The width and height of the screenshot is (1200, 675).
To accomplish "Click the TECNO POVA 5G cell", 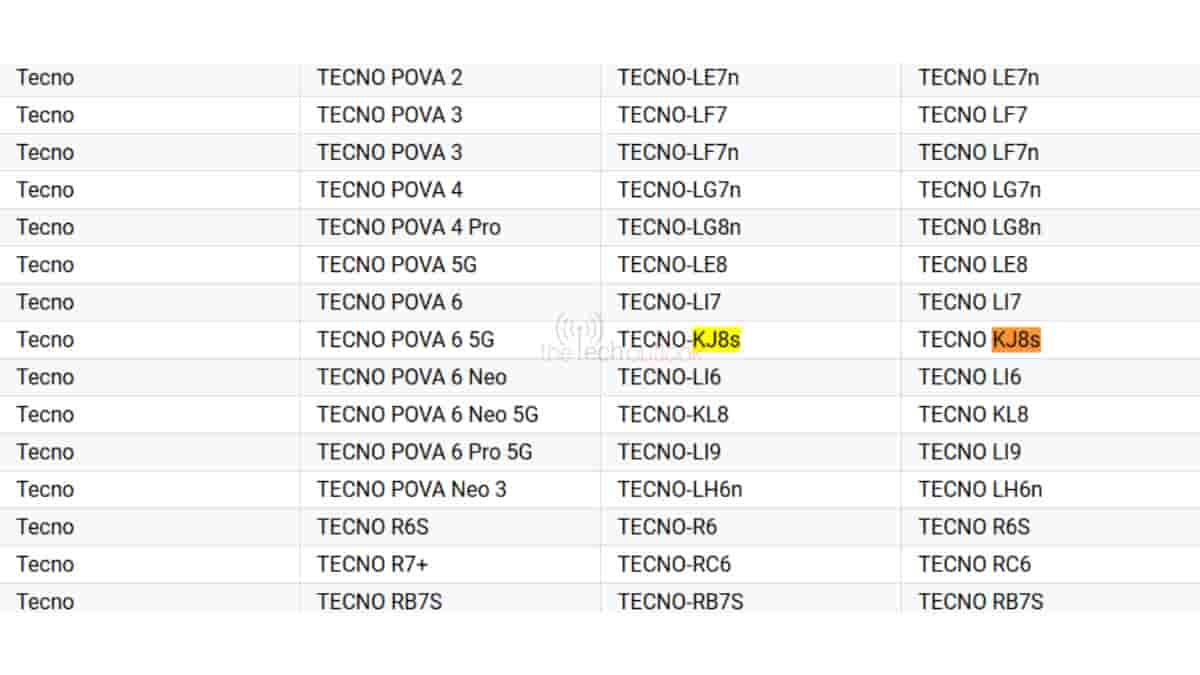I will pyautogui.click(x=397, y=265).
